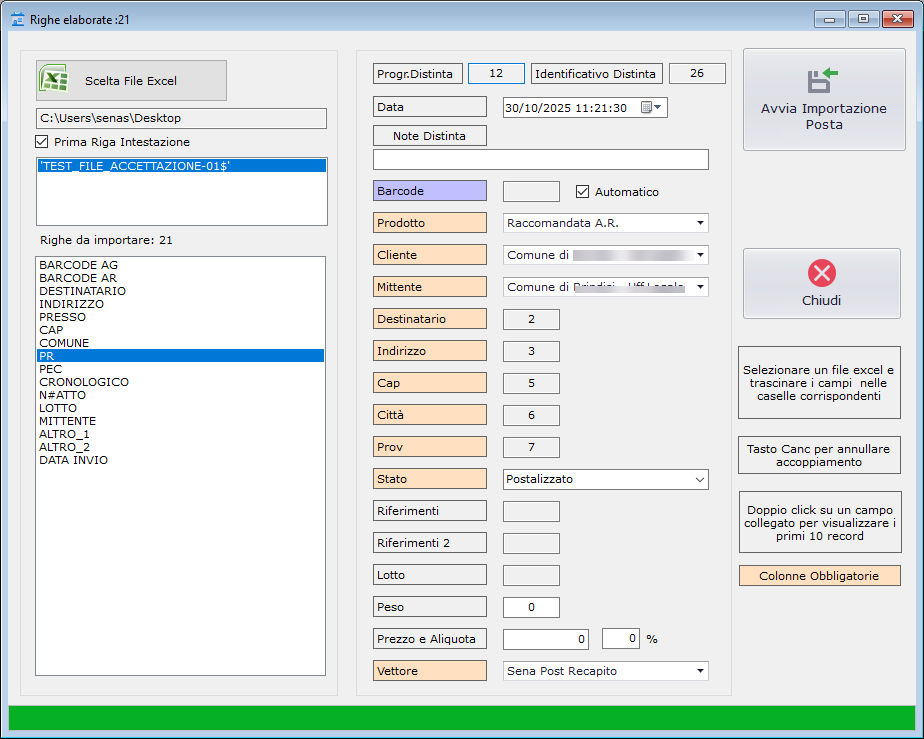
Task: Open the Cliente dropdown list
Action: [x=700, y=255]
